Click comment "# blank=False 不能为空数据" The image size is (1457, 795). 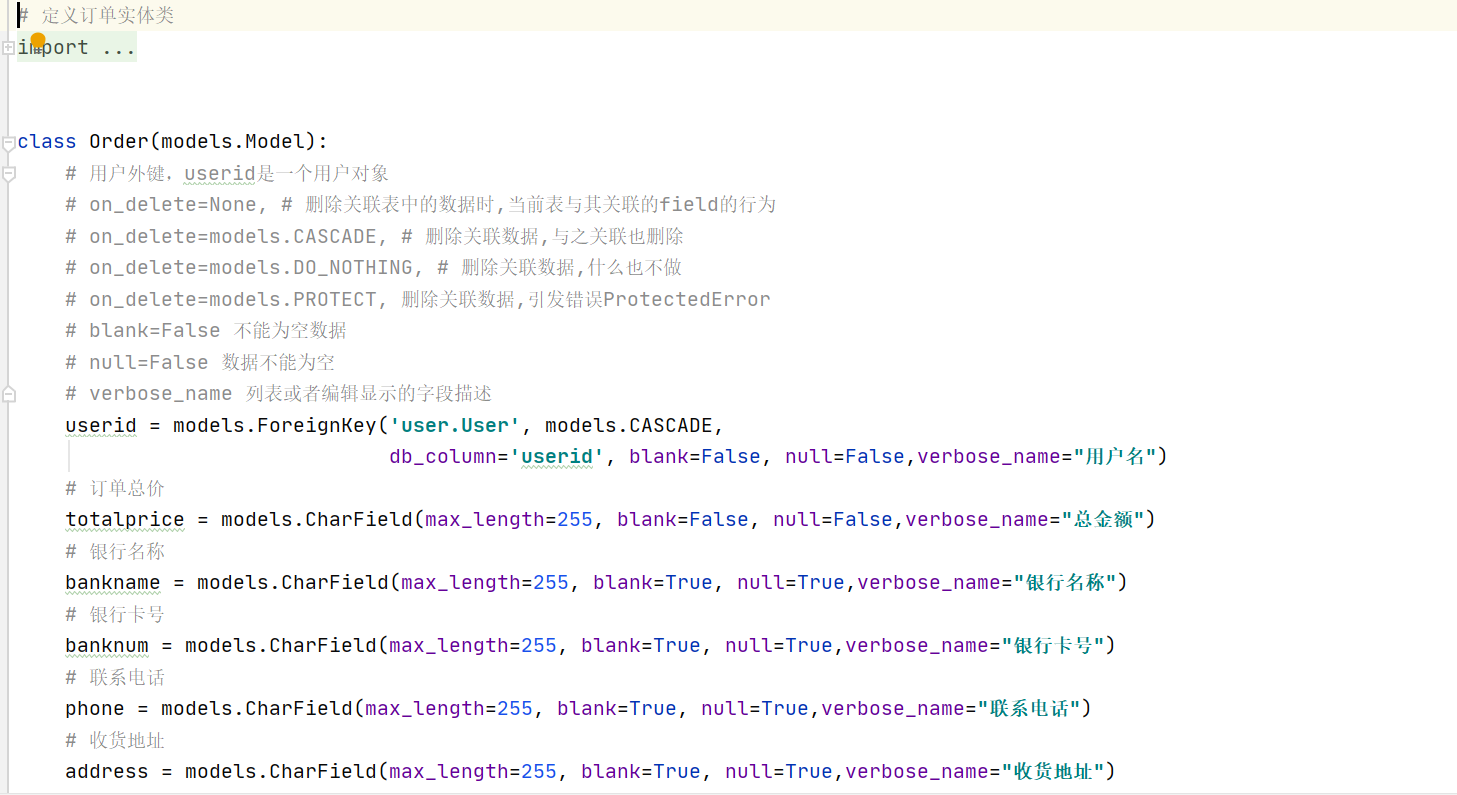(206, 331)
